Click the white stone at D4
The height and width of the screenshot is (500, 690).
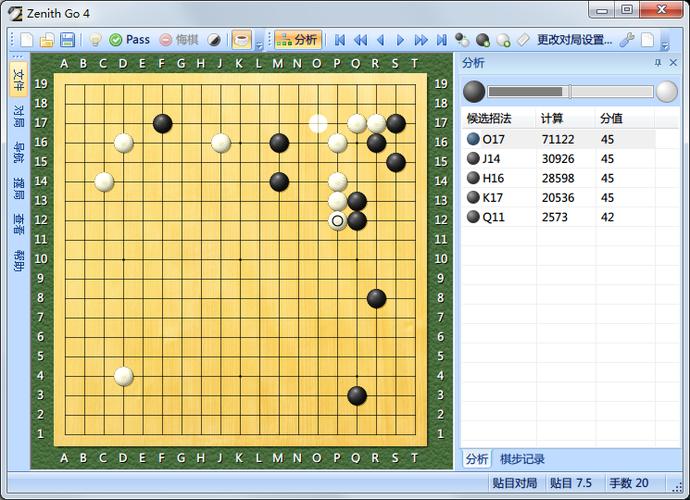(124, 376)
